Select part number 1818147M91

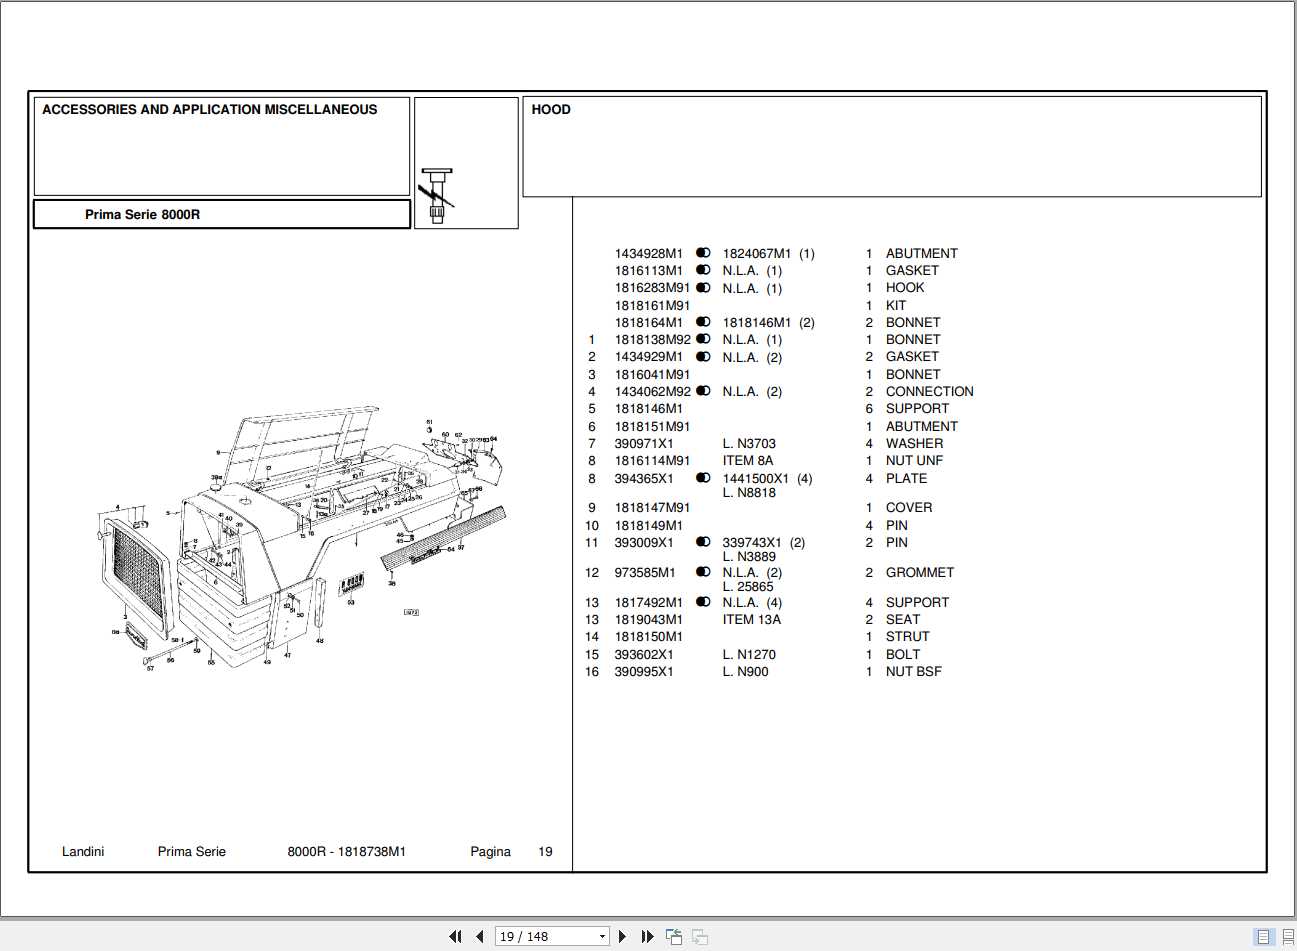point(652,507)
